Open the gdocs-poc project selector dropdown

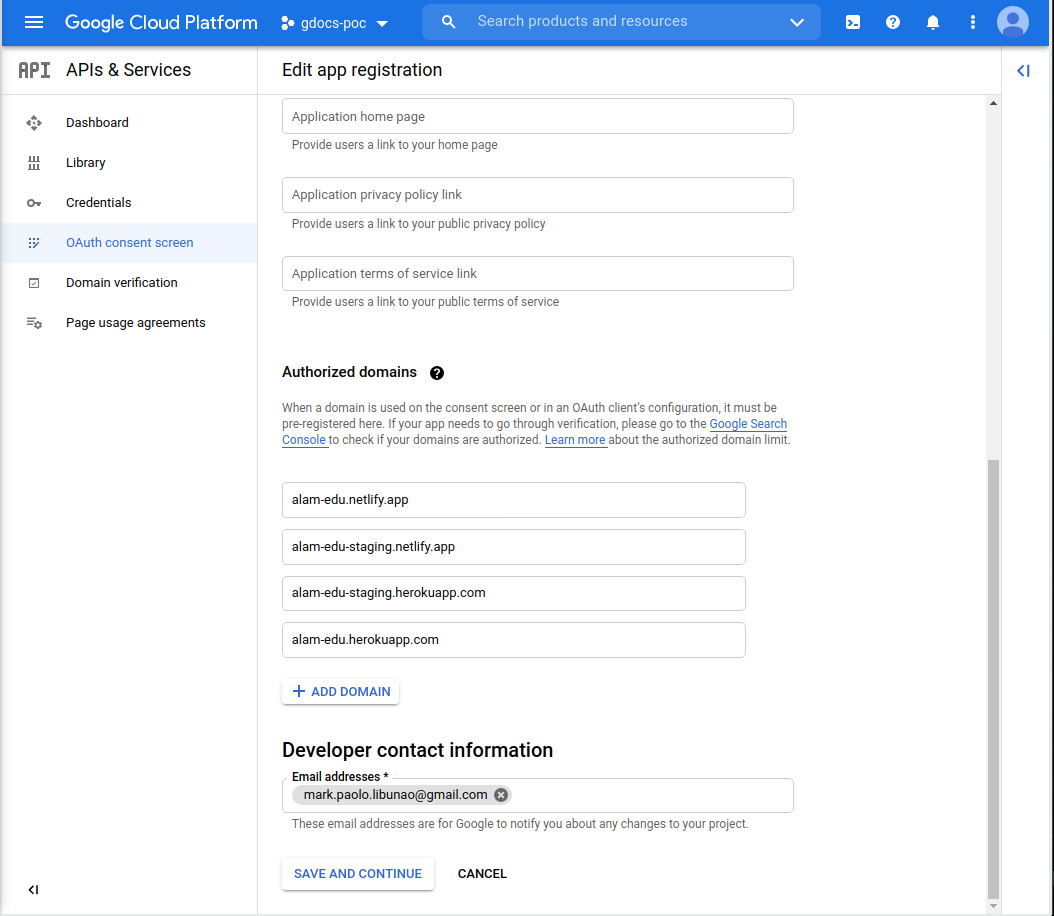click(335, 23)
